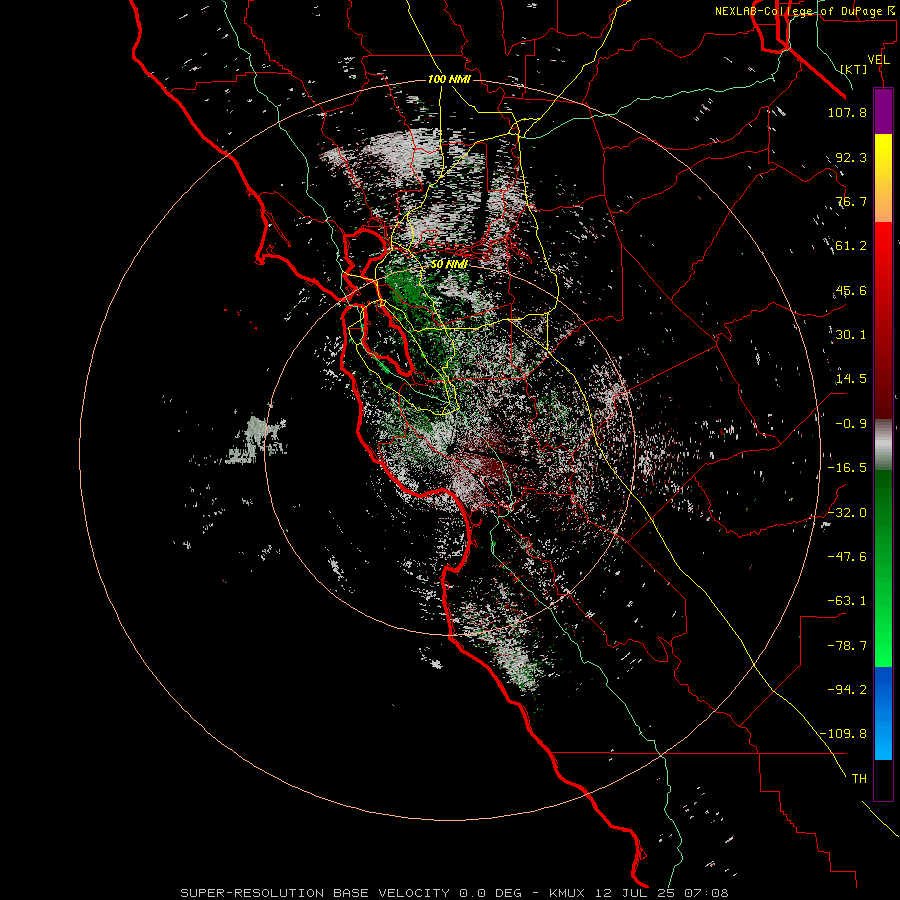
Task: Pick the gray near-zero segment of velocity scale
Action: [883, 445]
